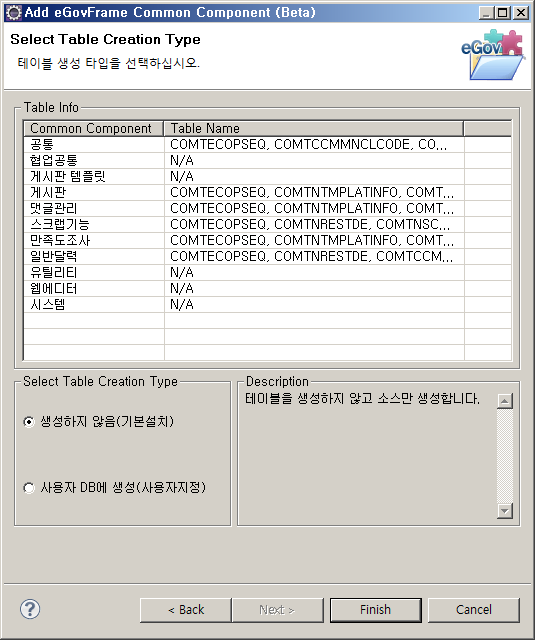Click the Description scrollbar down arrow
The height and width of the screenshot is (640, 535).
click(505, 511)
